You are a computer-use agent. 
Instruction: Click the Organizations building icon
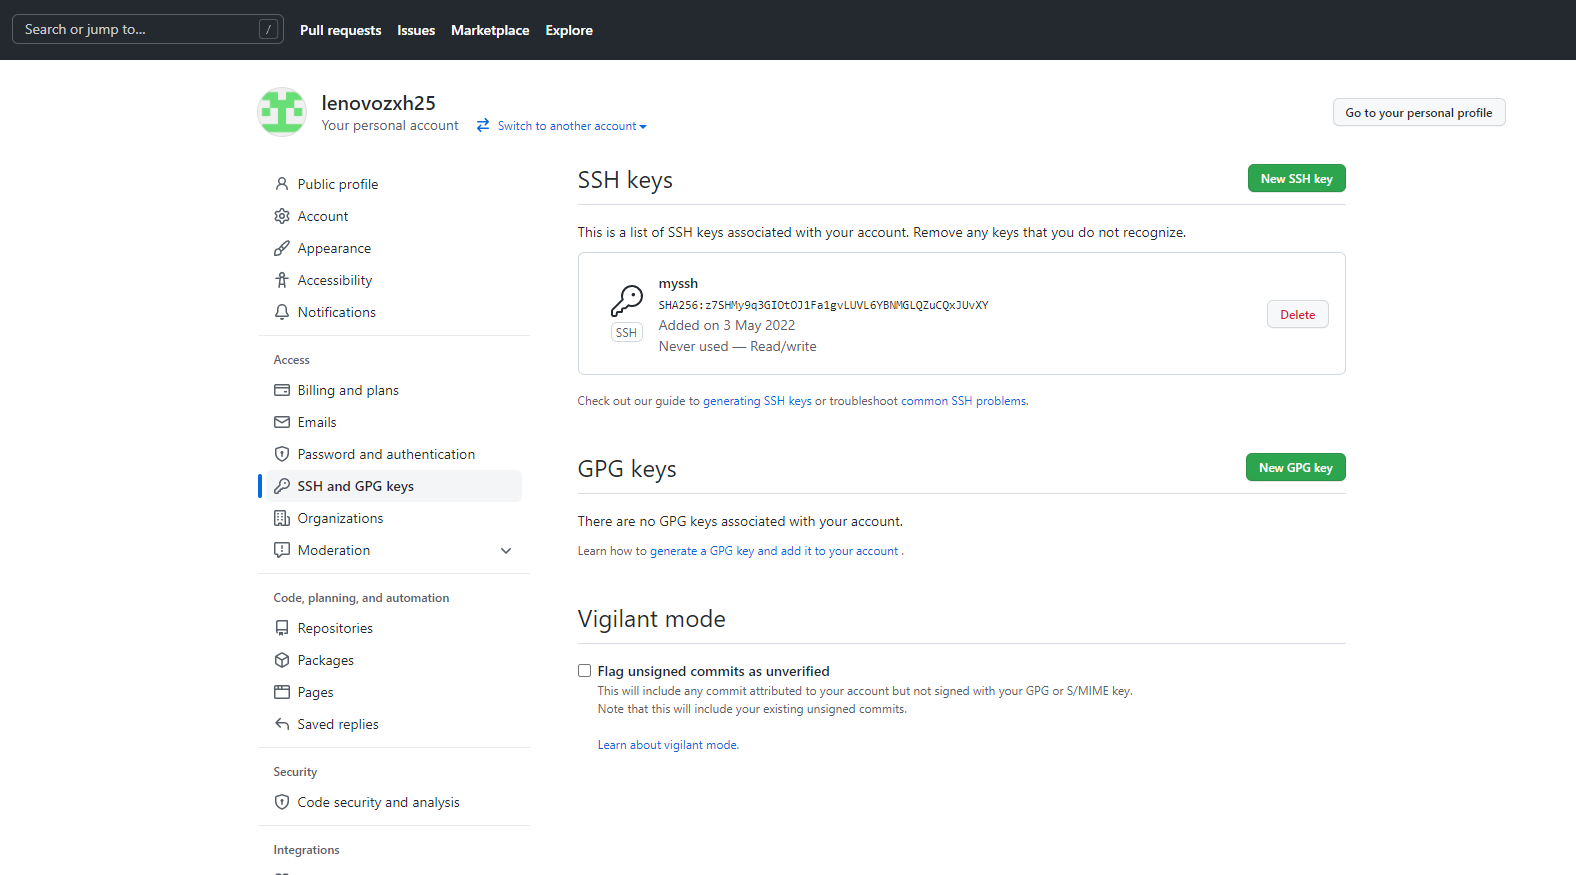(x=282, y=518)
